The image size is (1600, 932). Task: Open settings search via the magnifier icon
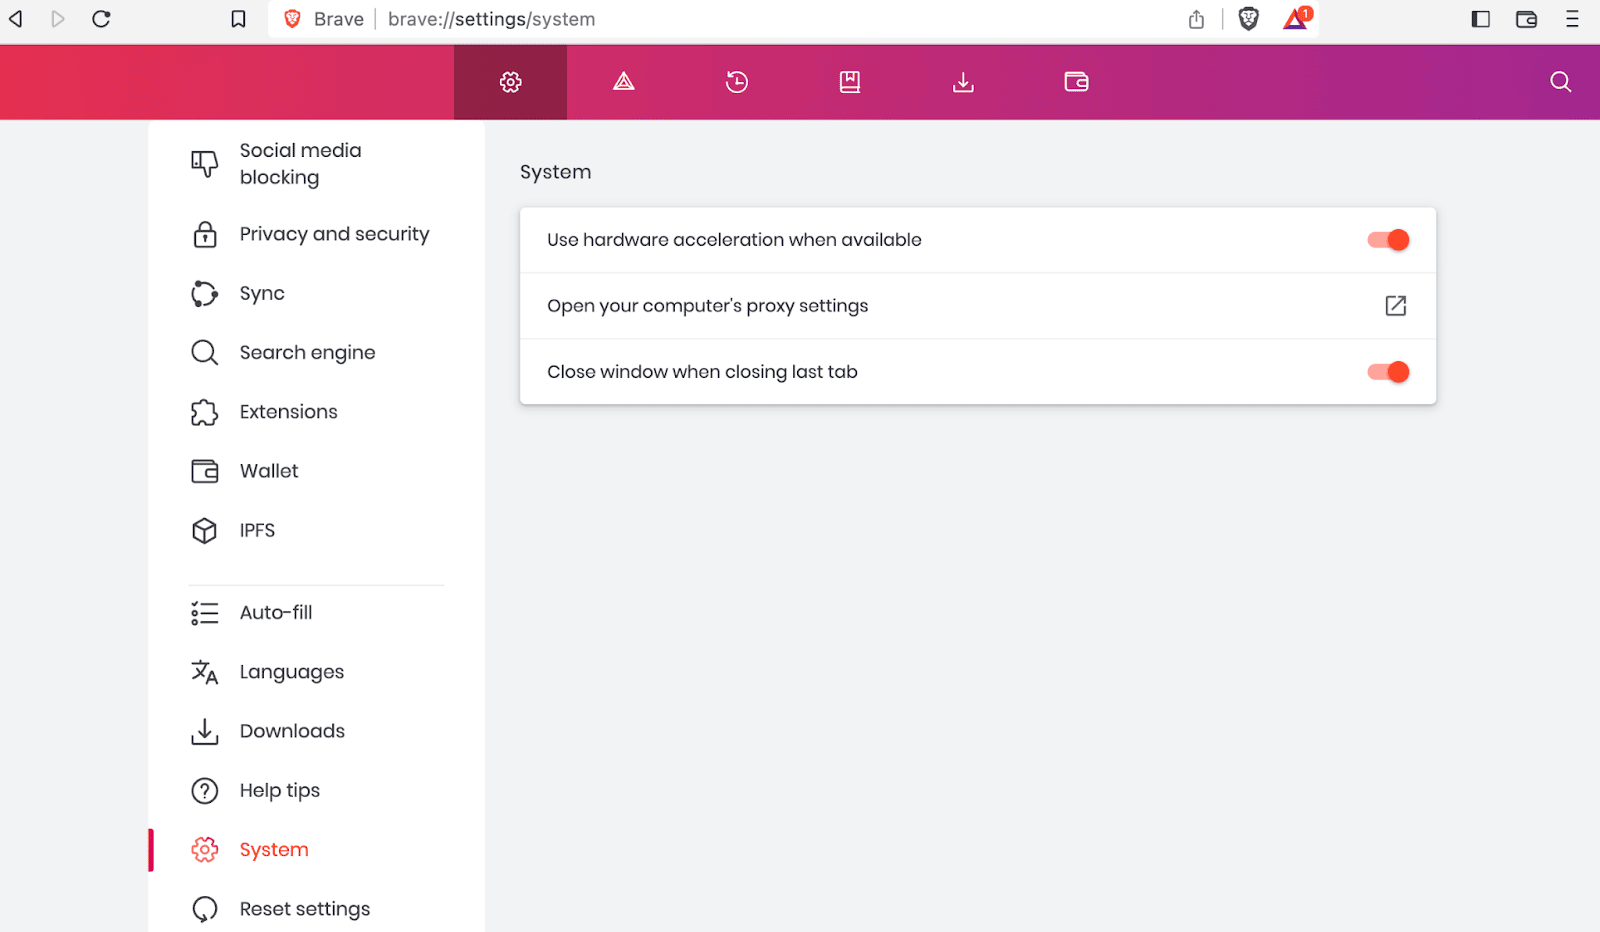coord(1559,82)
